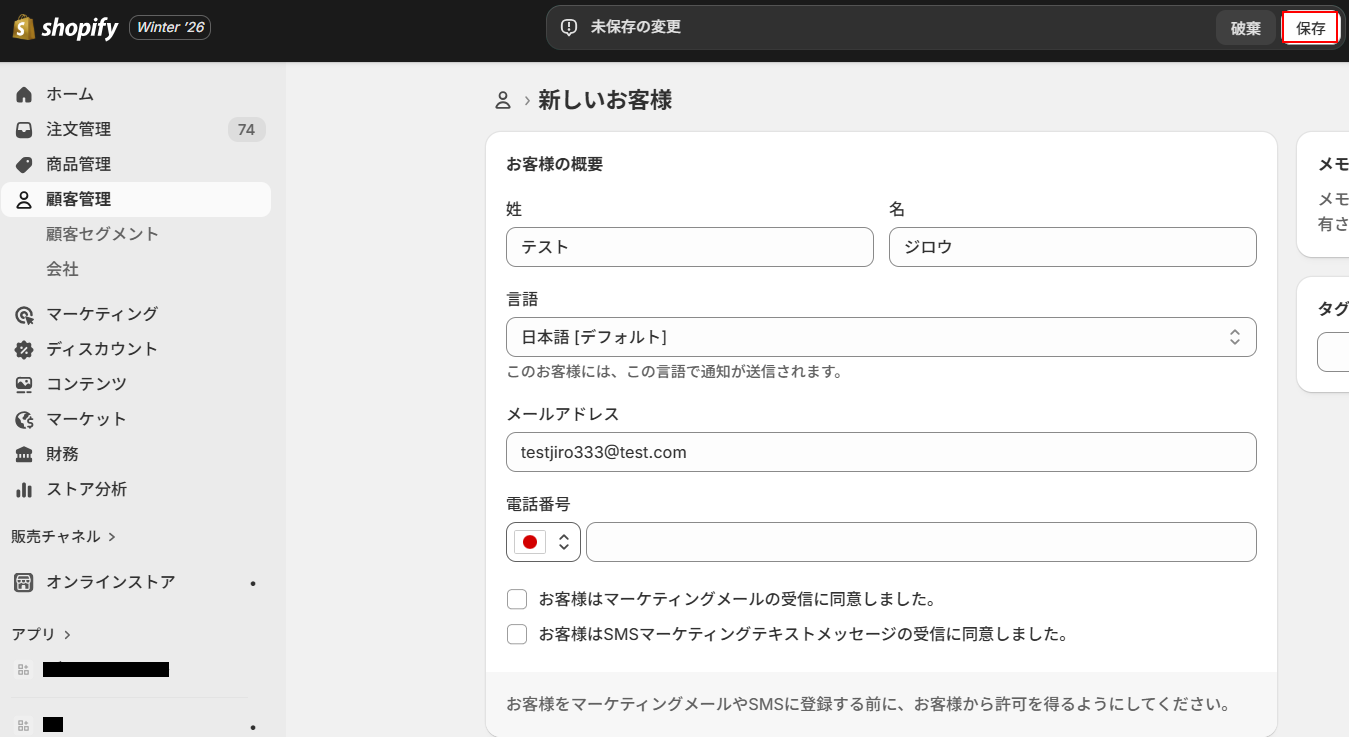Click the 電話番号 phone number field
Viewport: 1349px width, 737px height.
920,542
